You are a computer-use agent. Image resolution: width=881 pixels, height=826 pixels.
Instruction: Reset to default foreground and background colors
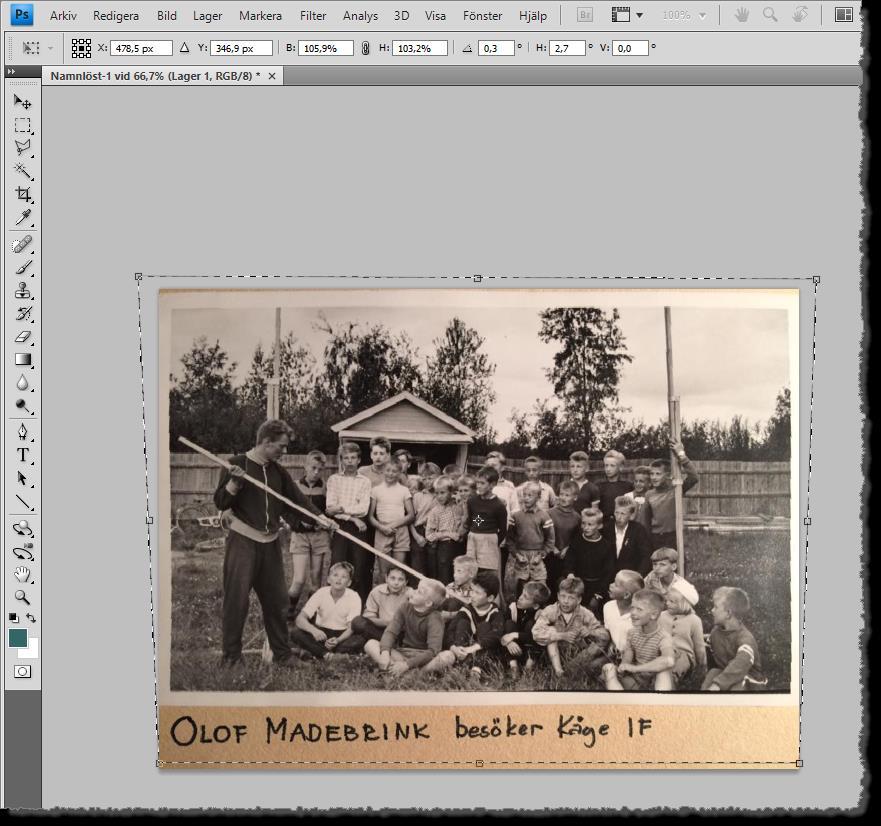13,618
